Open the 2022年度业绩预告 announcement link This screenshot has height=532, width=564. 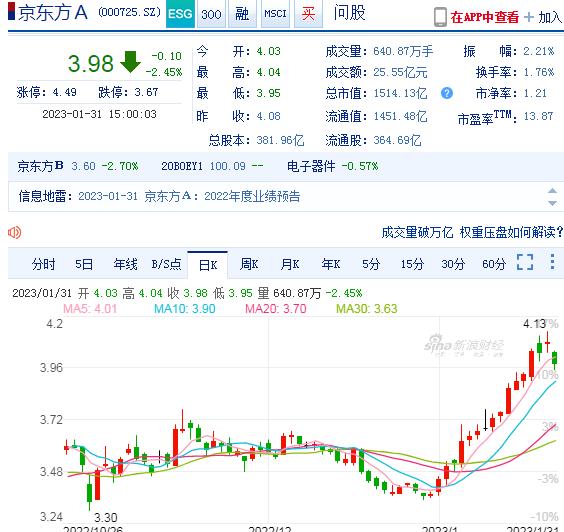click(x=252, y=196)
